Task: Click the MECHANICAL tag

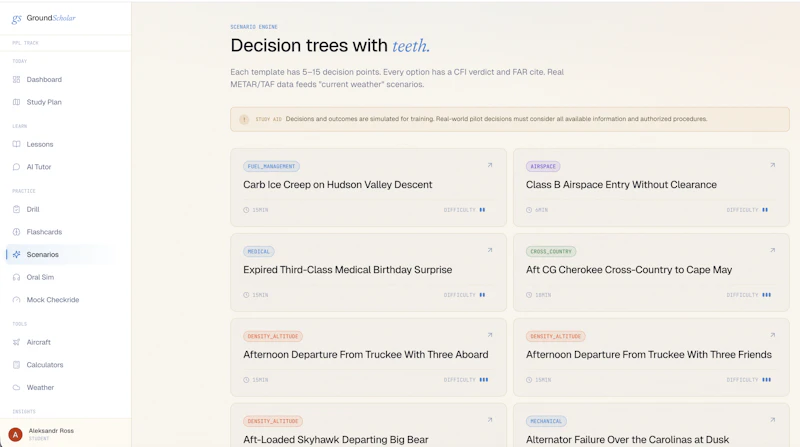Action: tap(546, 421)
